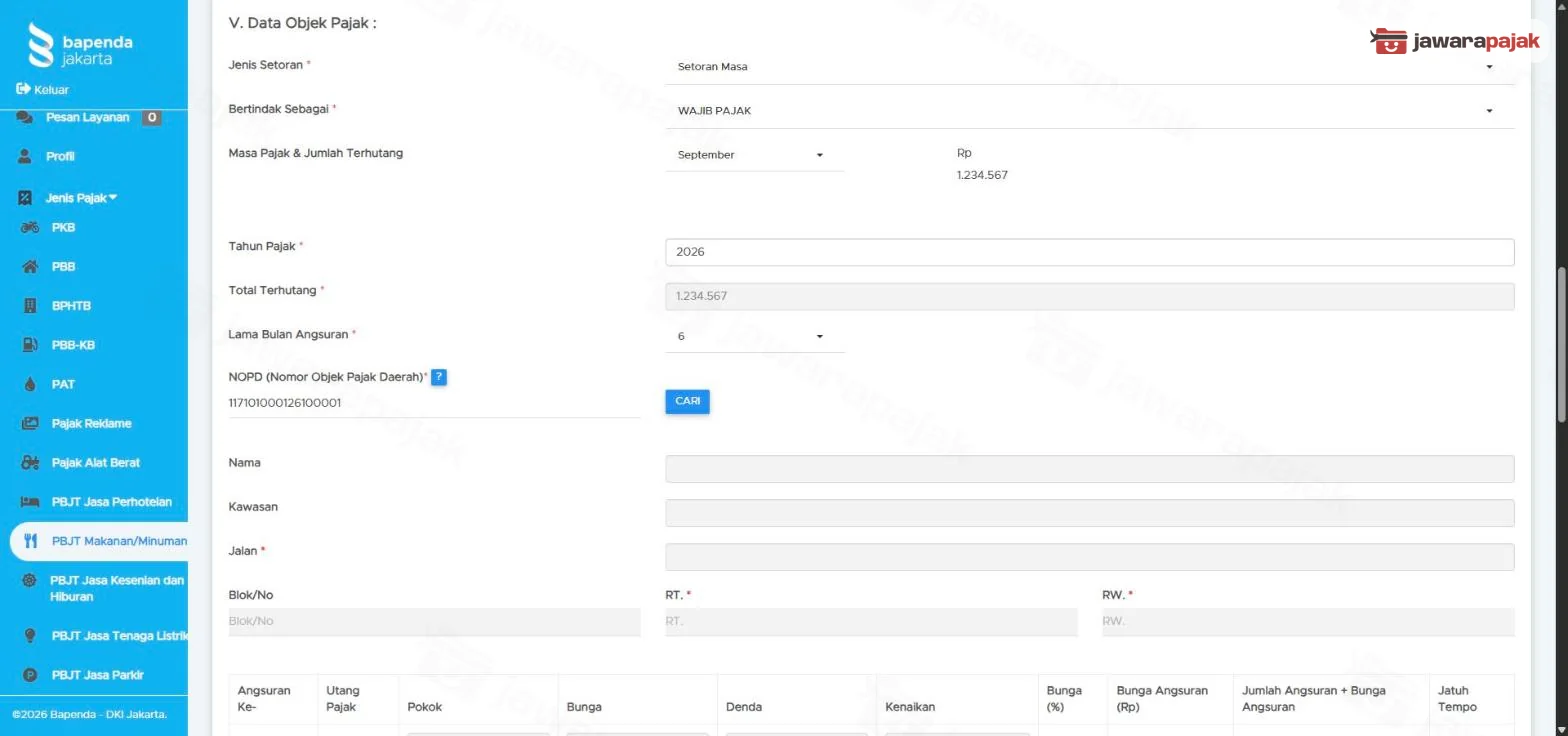Screen dimensions: 1568x736
Task: Click the PBJT Jasa Parkir parking icon
Action: pyautogui.click(x=30, y=675)
